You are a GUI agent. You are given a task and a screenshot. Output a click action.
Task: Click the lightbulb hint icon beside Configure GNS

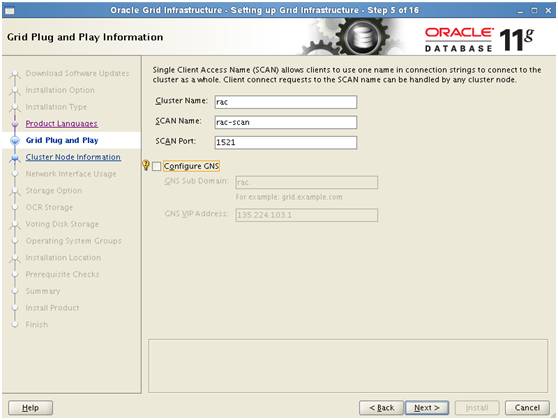click(x=146, y=165)
